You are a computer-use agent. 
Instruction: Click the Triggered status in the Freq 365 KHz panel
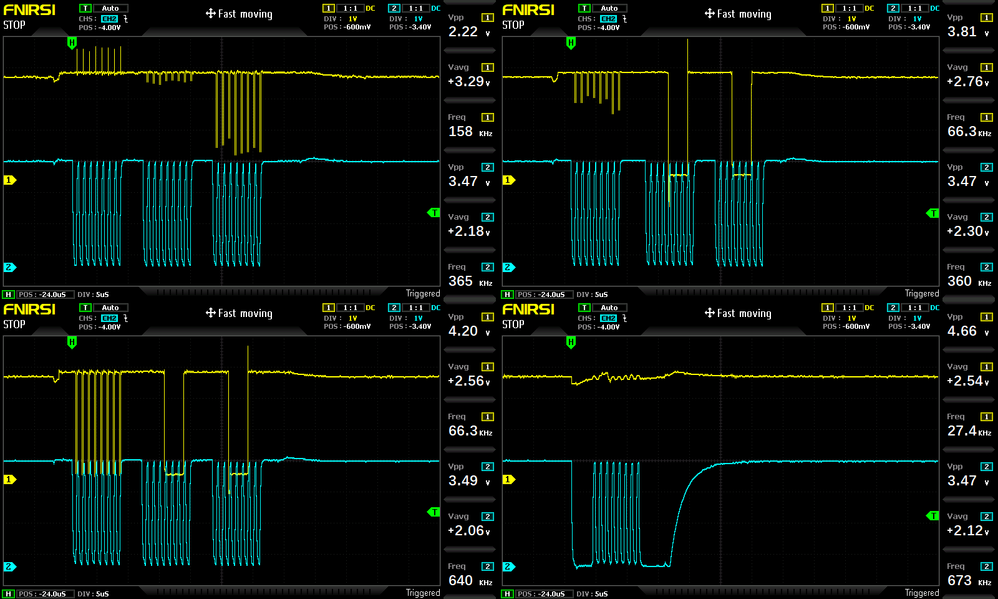[x=423, y=293]
